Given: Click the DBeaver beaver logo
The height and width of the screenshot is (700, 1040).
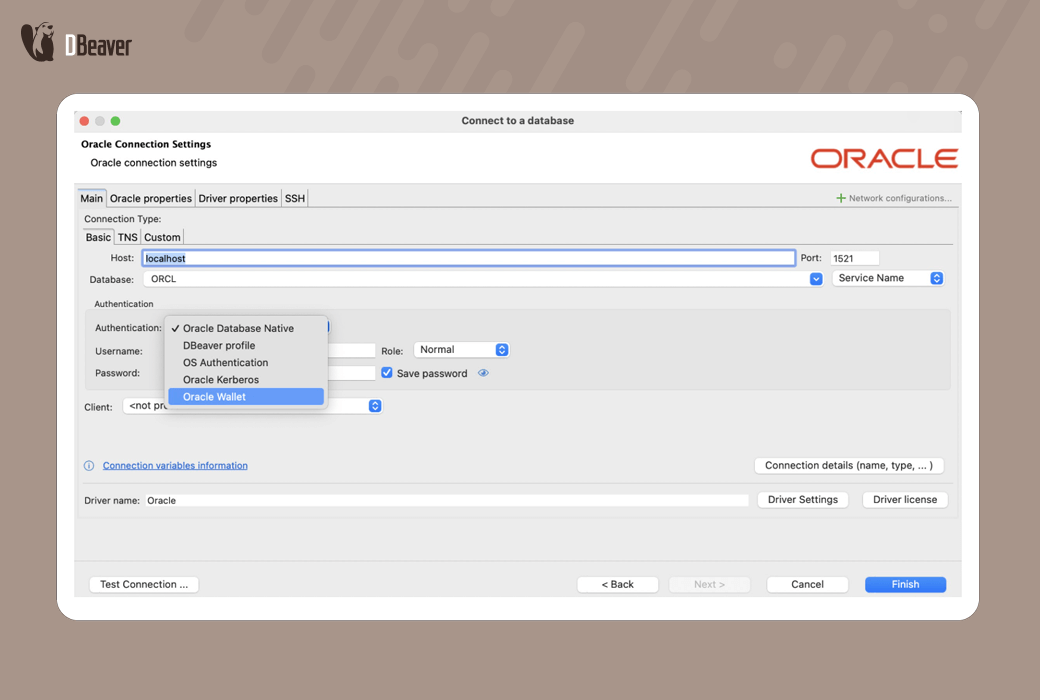Looking at the screenshot, I should tap(39, 43).
